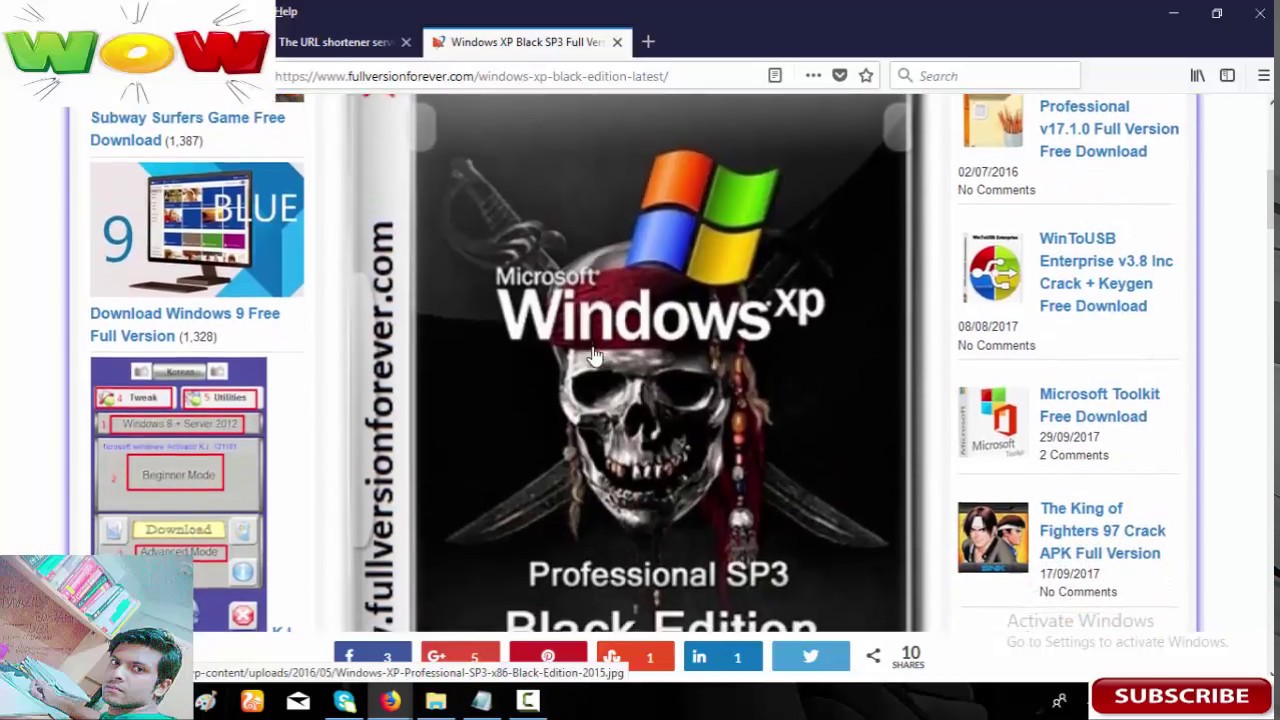Focus the address bar URL

tap(471, 76)
